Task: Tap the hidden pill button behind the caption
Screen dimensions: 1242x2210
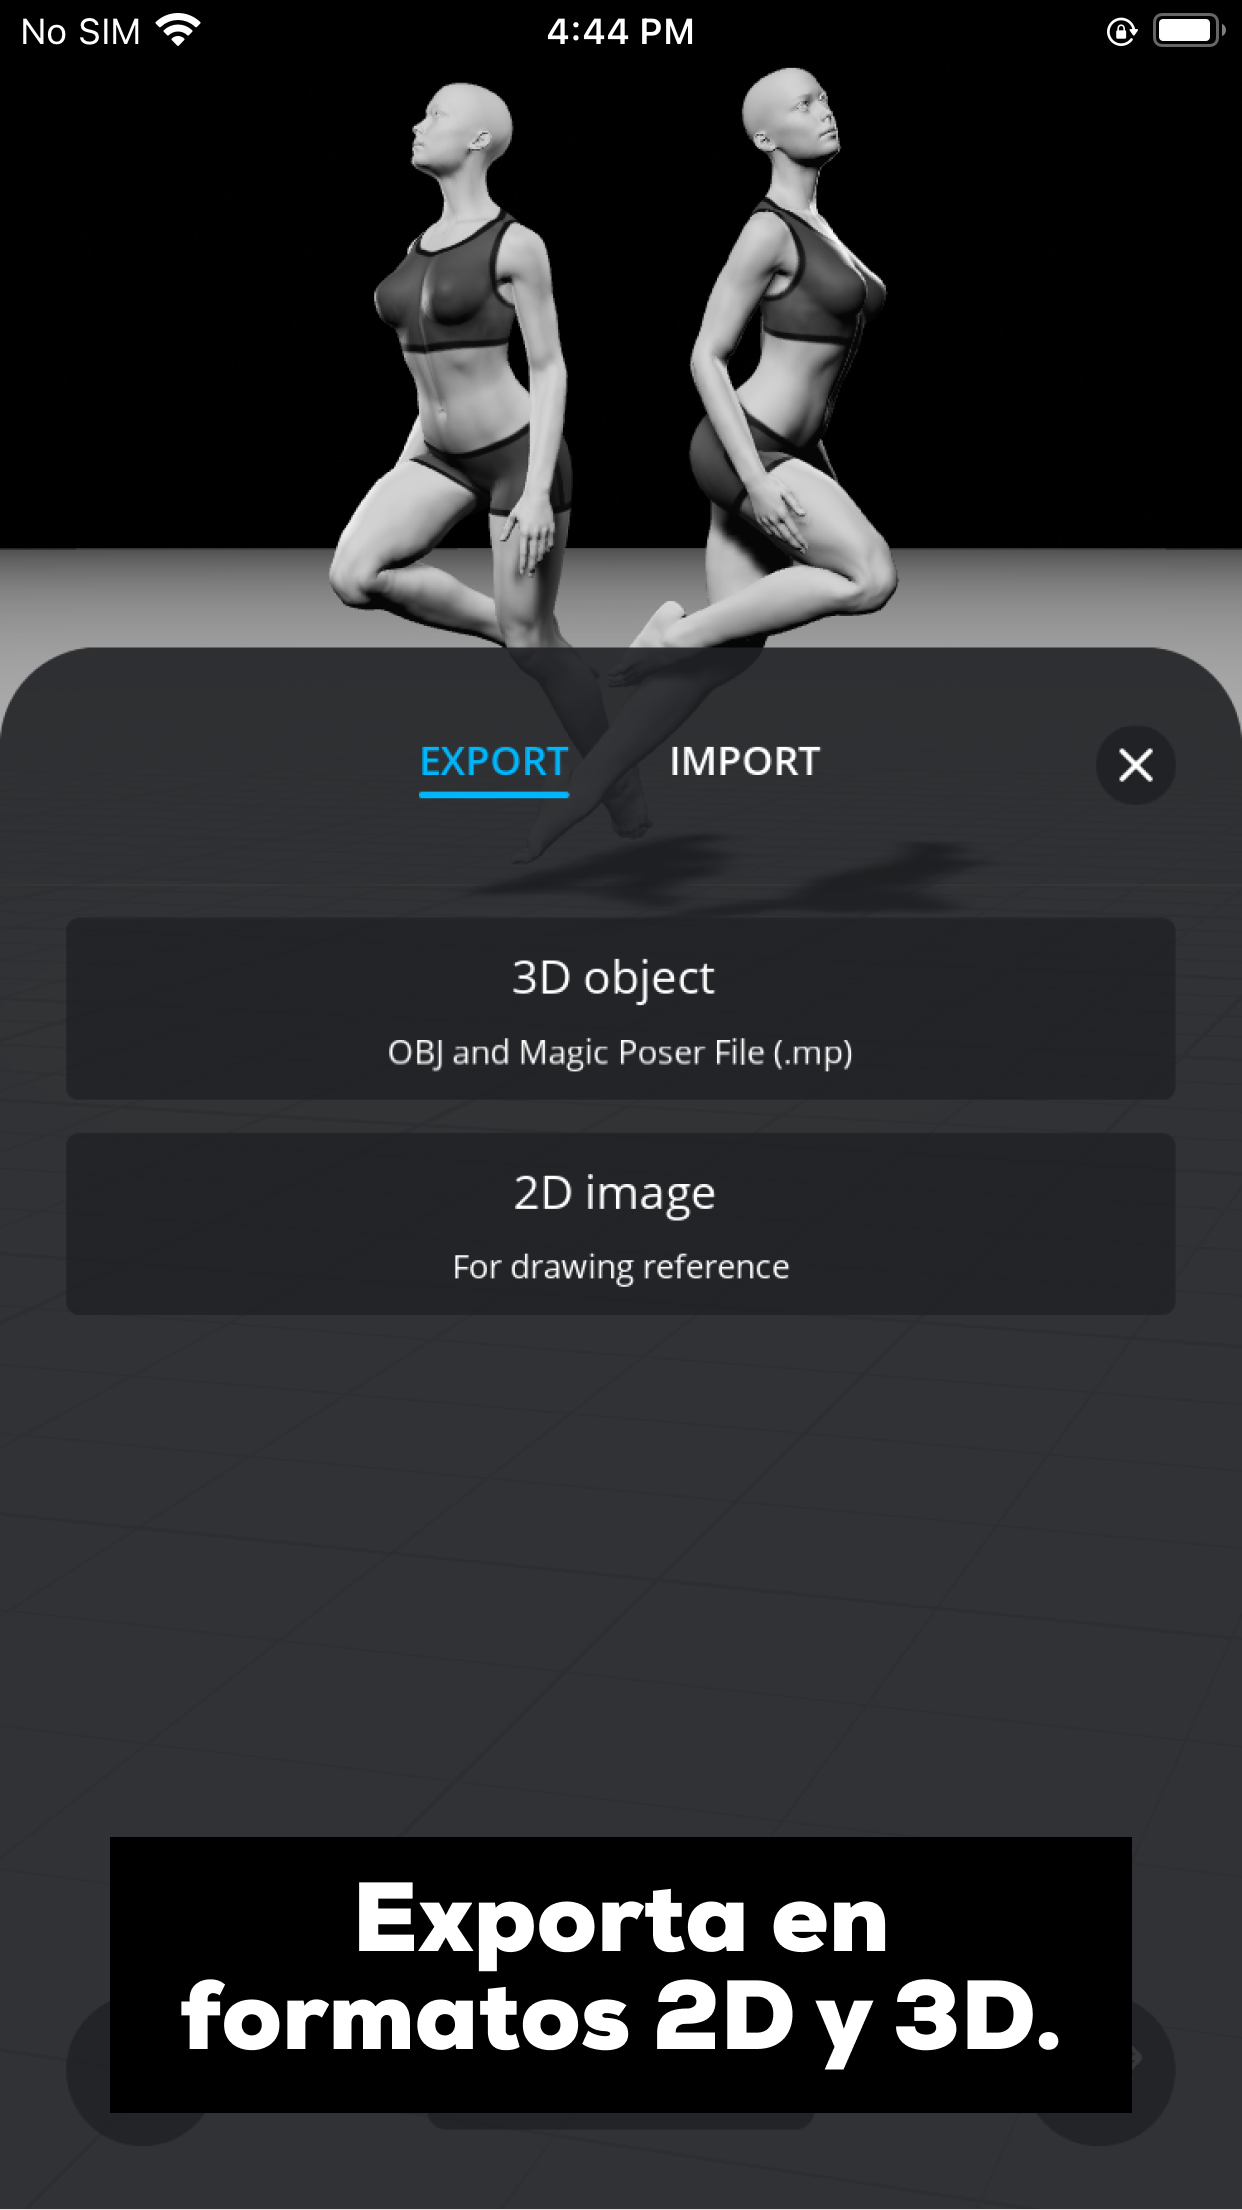Action: [620, 2120]
